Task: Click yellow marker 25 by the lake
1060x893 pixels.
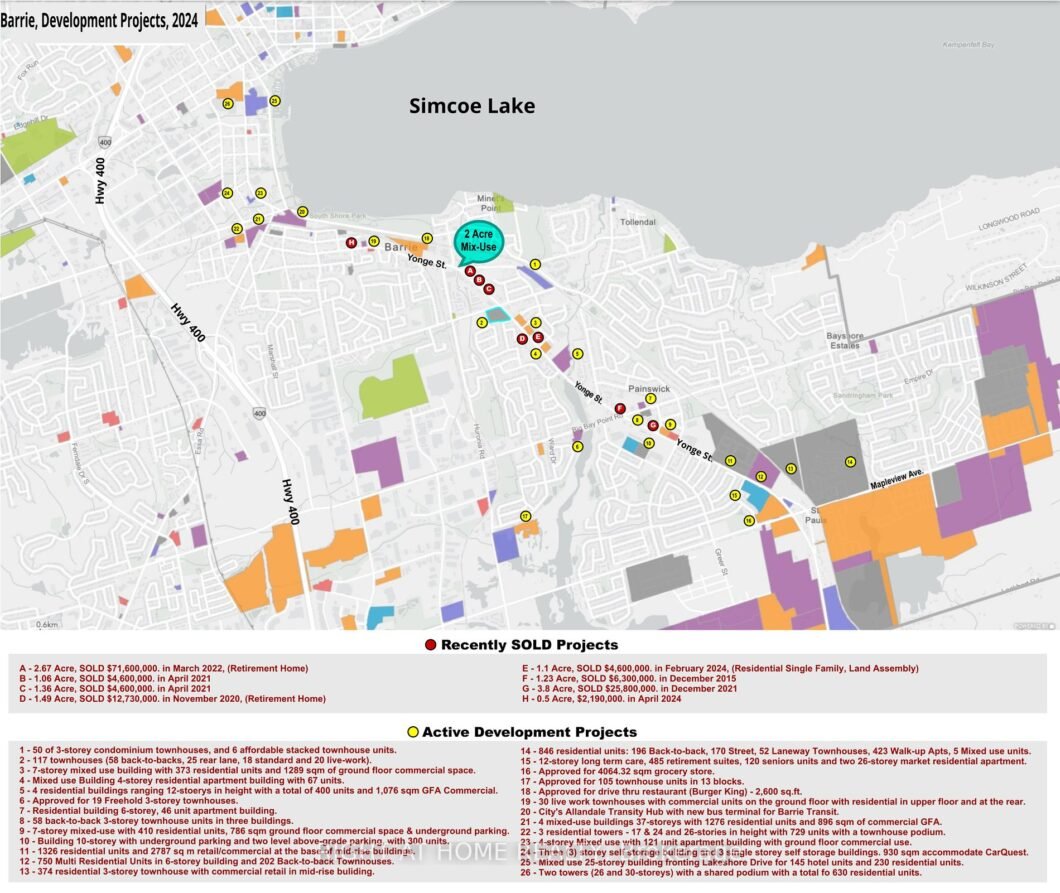Action: 274,101
